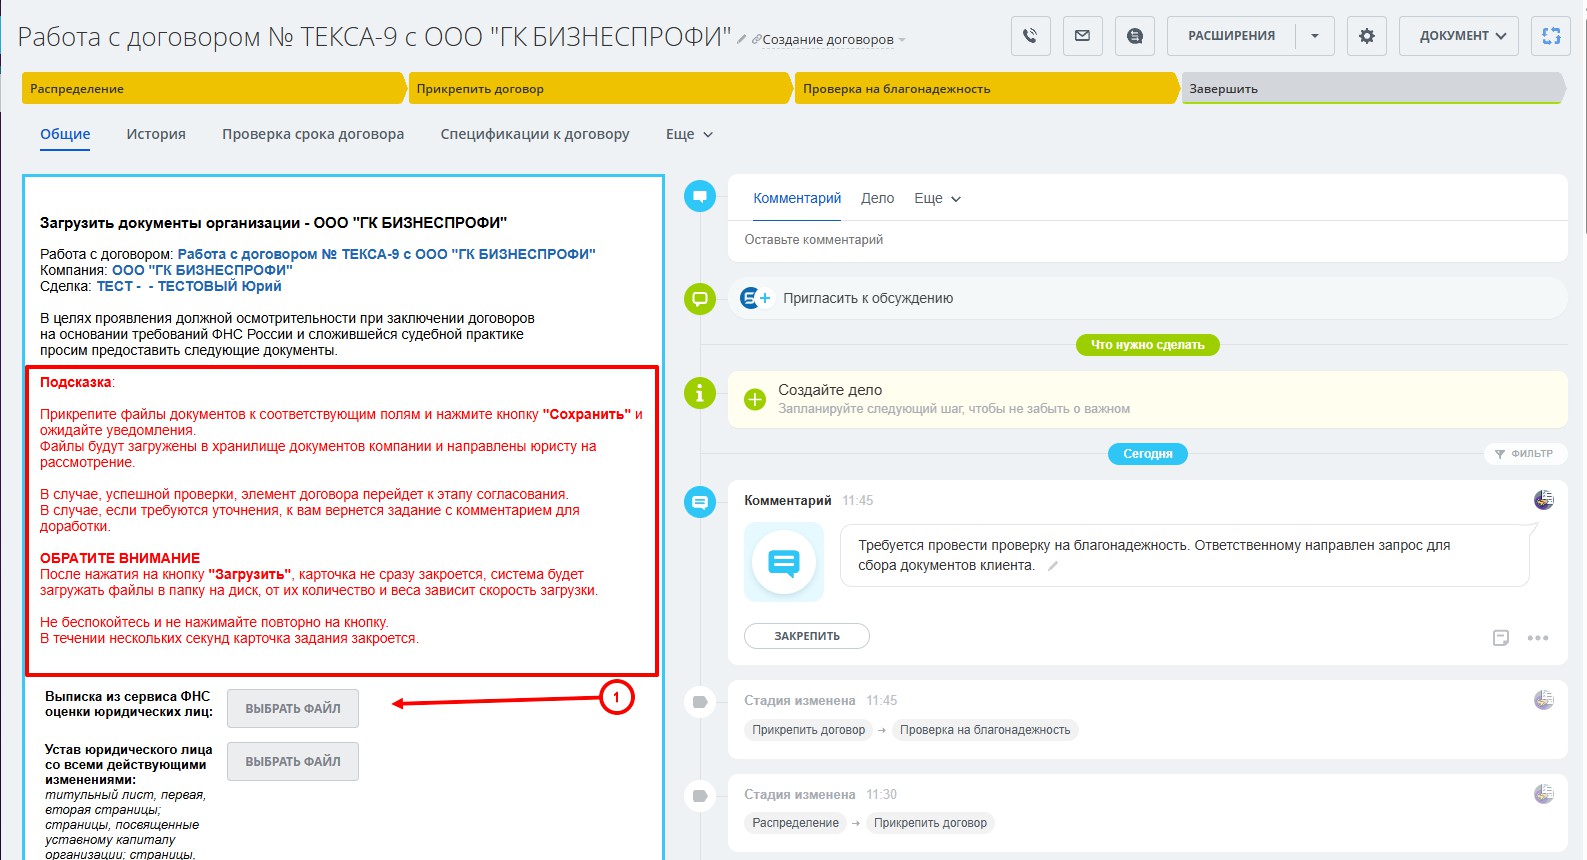Open the three-dots menu in comment card
Screen dimensions: 1587x860
(x=1538, y=638)
